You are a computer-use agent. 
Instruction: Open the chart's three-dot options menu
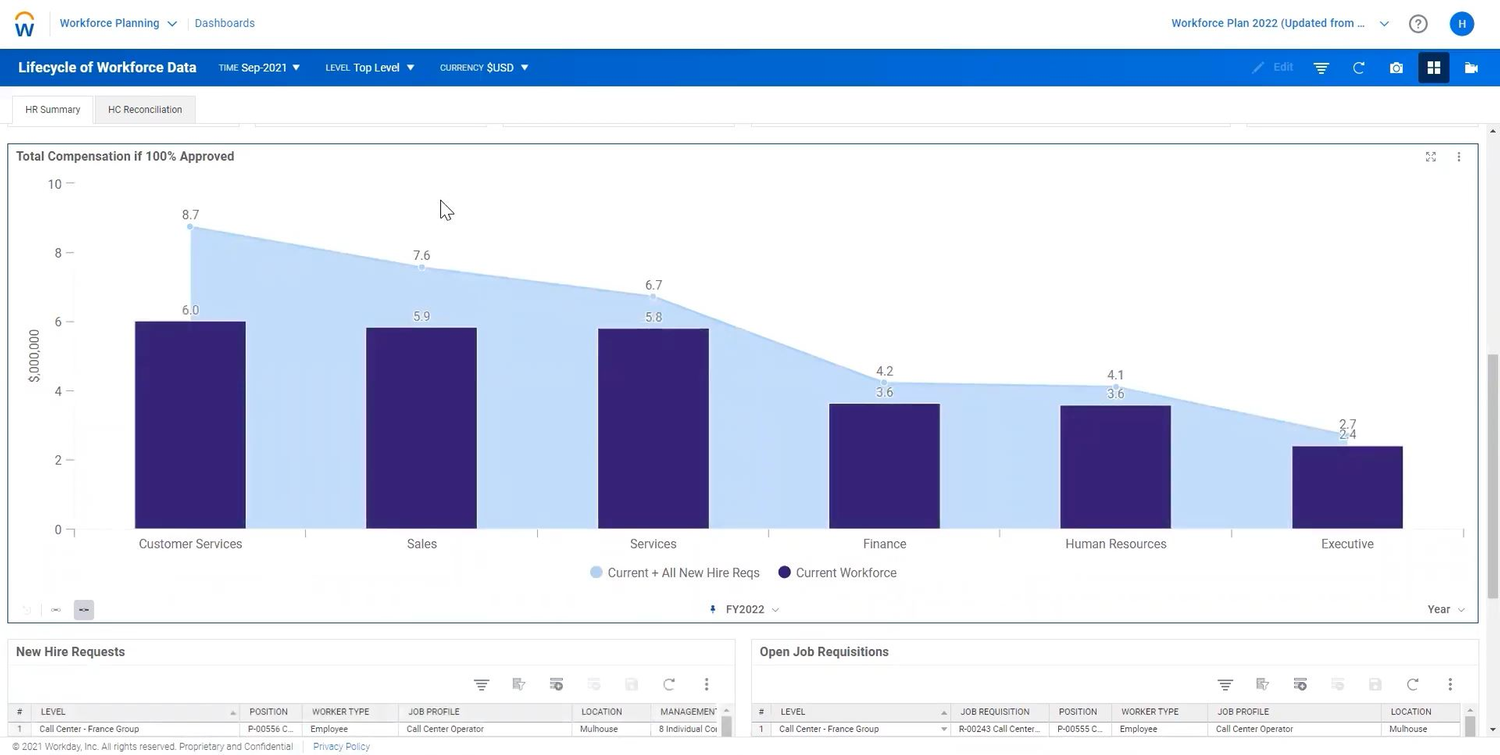[x=1459, y=156]
